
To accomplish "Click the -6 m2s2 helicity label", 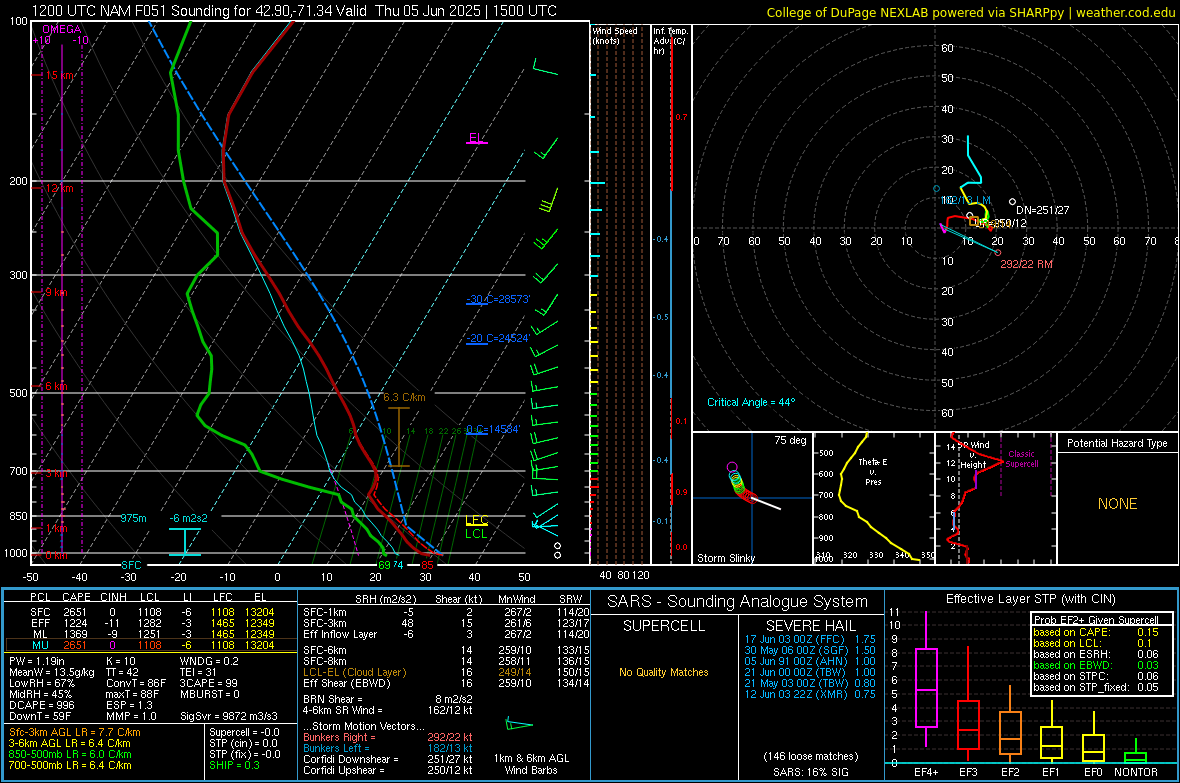I will [188, 518].
